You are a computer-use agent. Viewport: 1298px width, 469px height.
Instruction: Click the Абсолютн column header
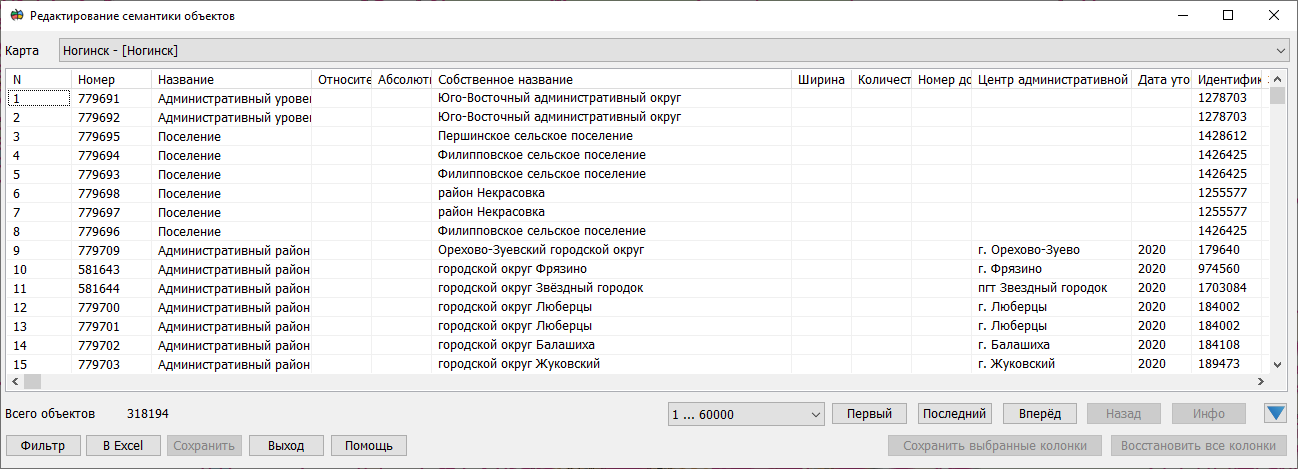[x=401, y=79]
